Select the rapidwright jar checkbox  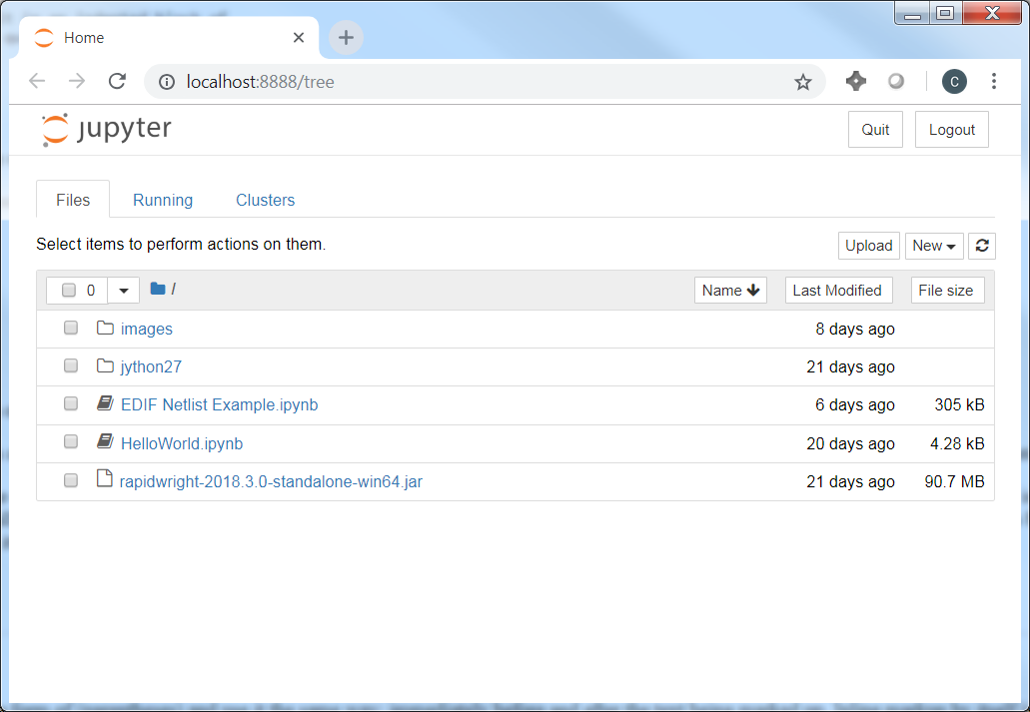tap(71, 480)
